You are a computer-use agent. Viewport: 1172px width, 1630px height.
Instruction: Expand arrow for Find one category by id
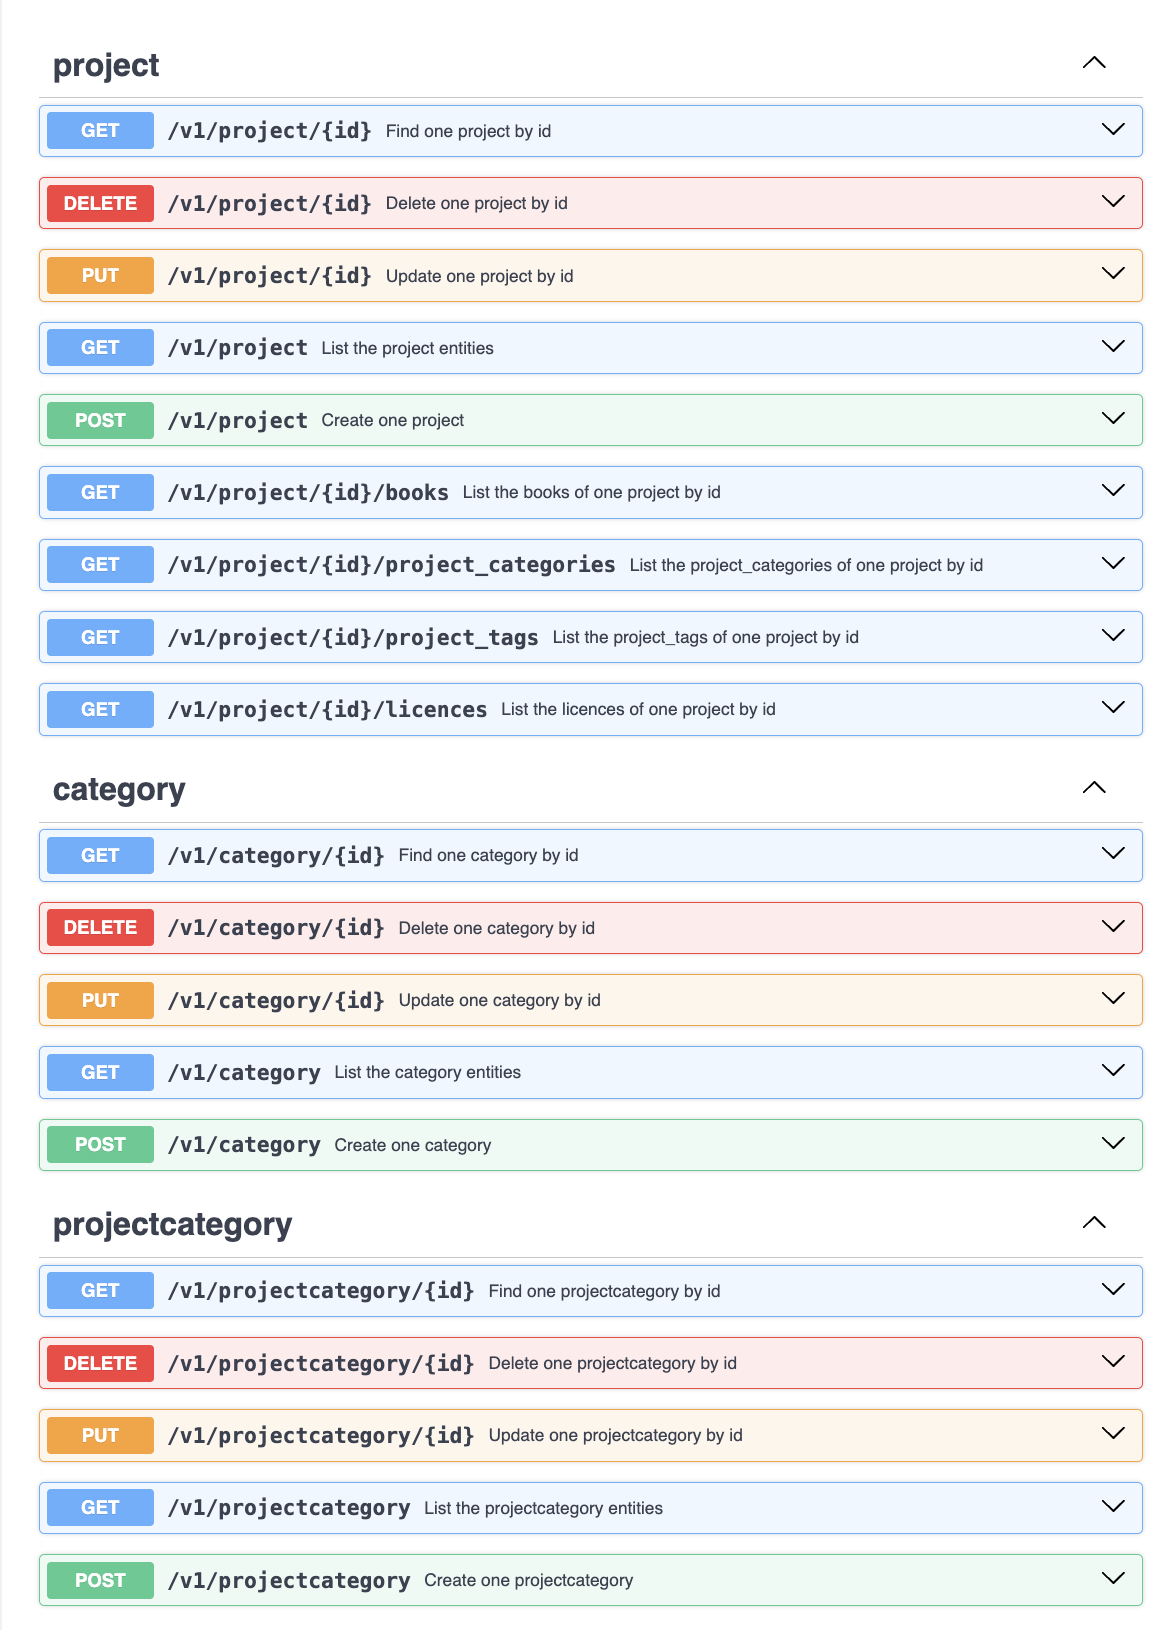click(x=1113, y=854)
